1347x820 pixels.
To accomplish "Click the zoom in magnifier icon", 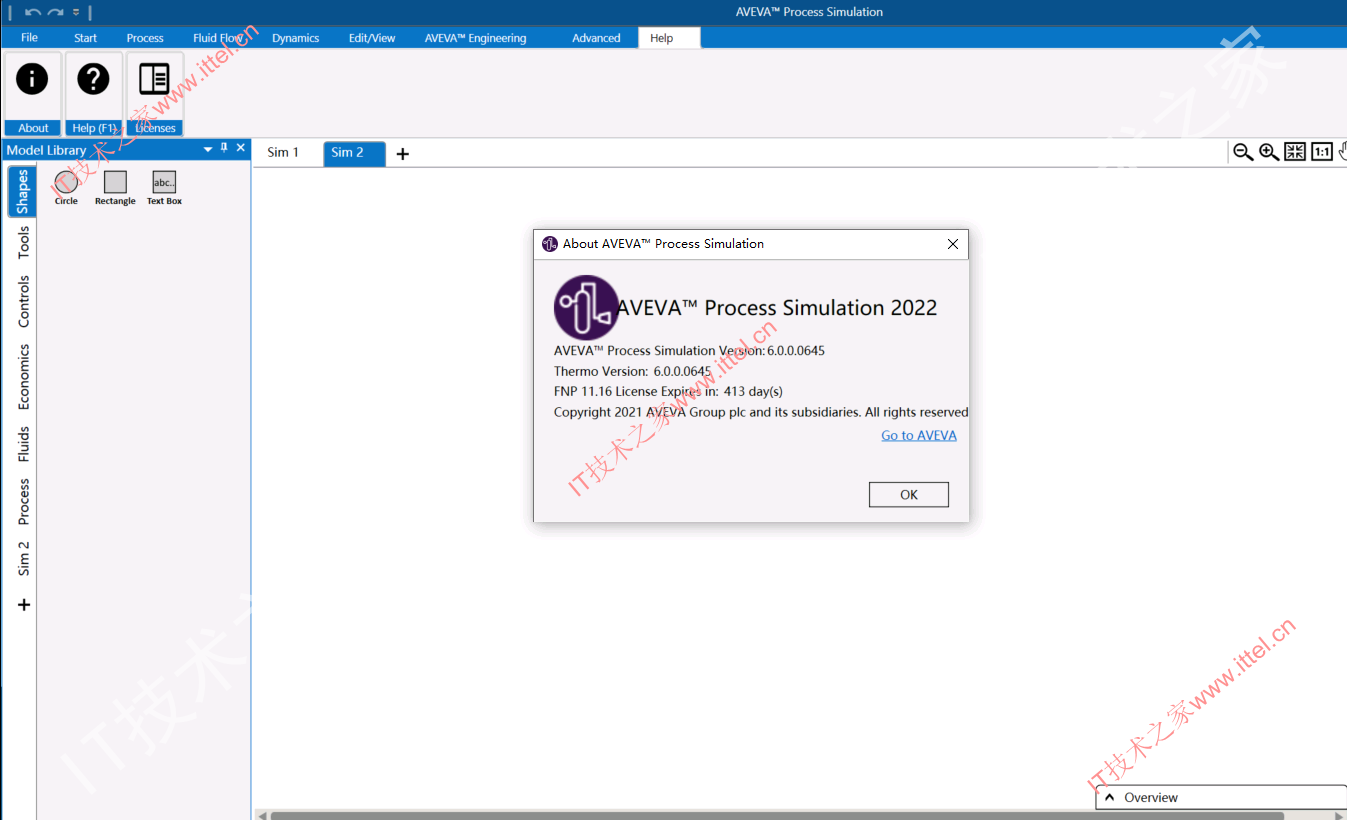I will [1269, 152].
